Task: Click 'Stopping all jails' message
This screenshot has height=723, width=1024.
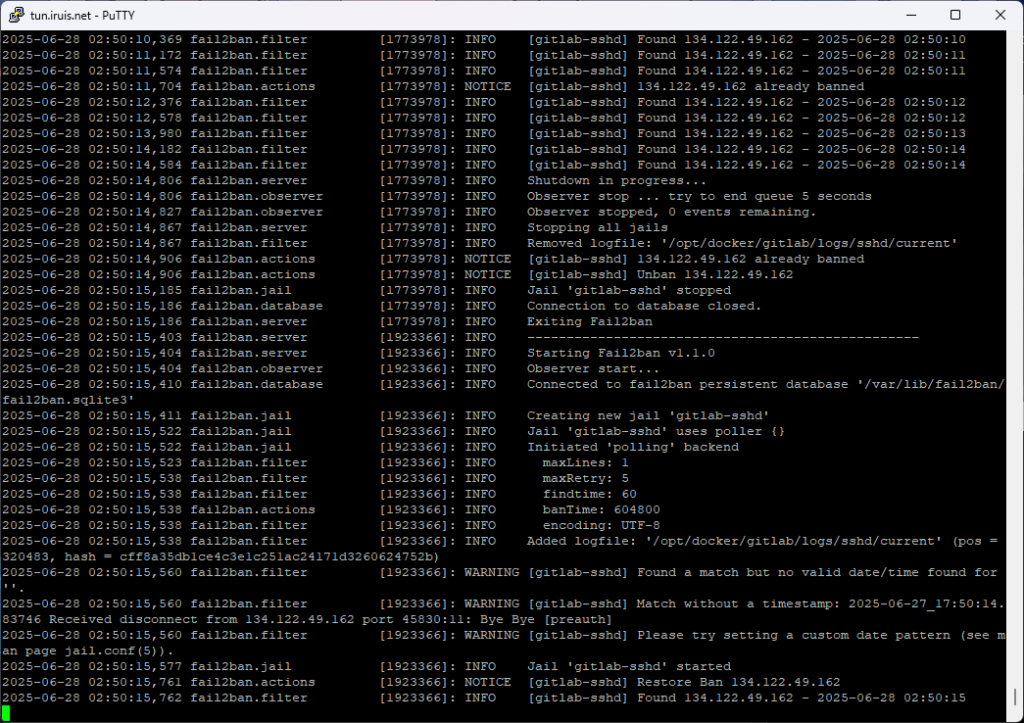Action: click(598, 227)
